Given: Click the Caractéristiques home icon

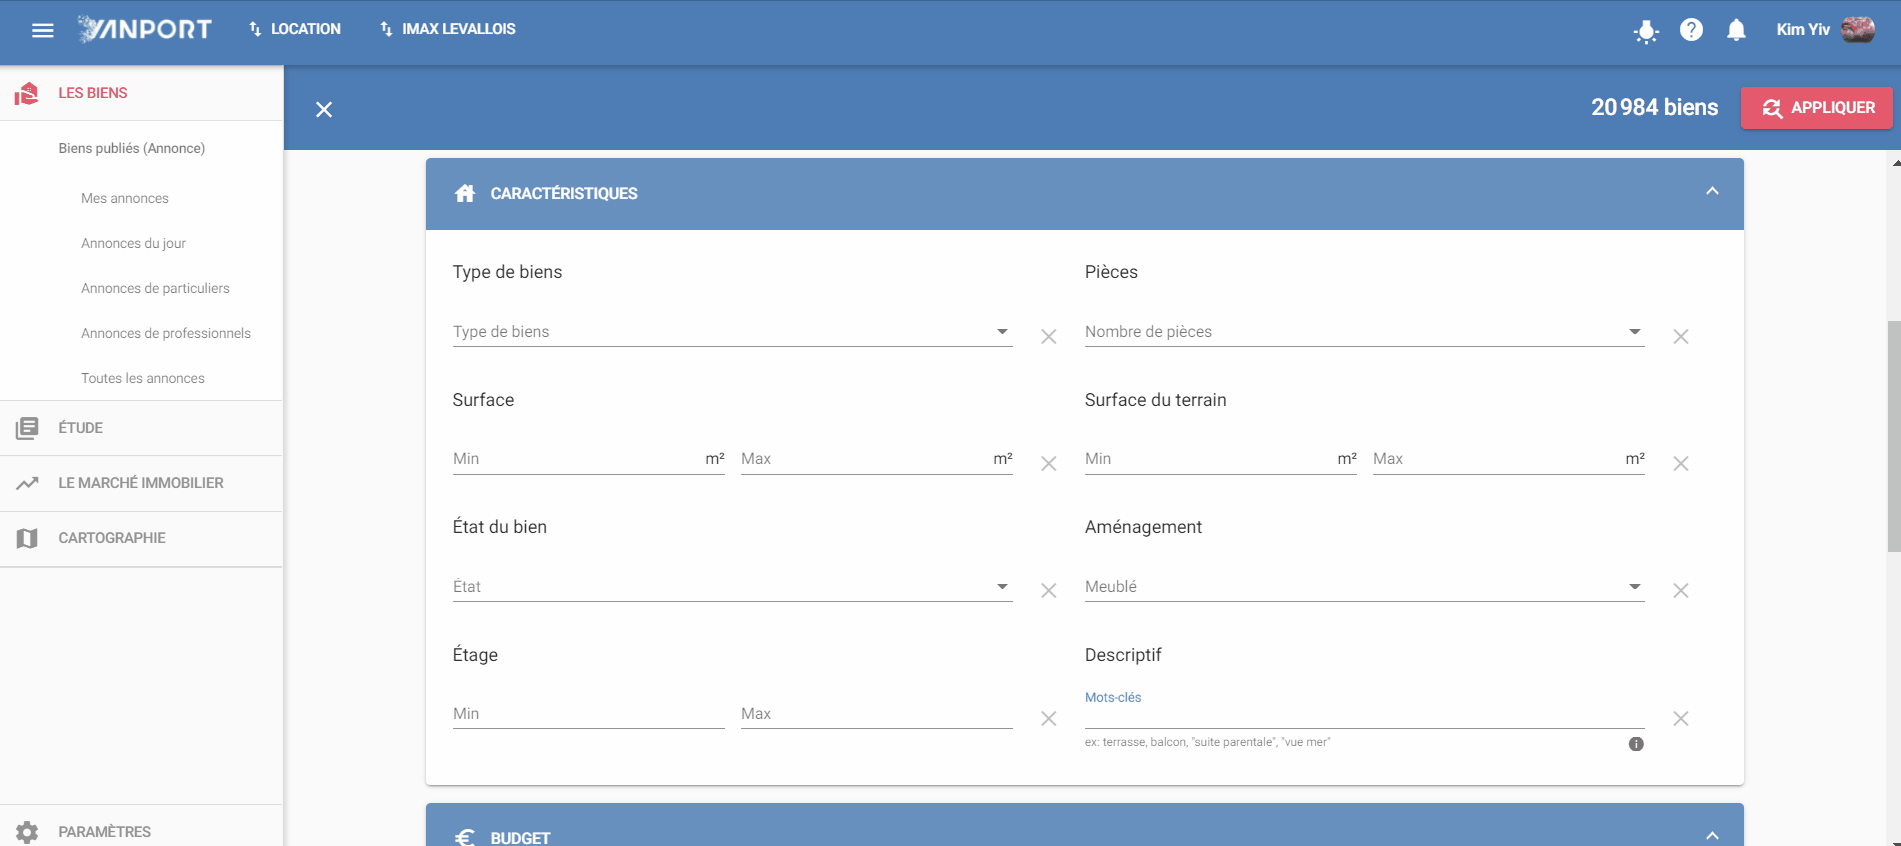Looking at the screenshot, I should [x=465, y=193].
